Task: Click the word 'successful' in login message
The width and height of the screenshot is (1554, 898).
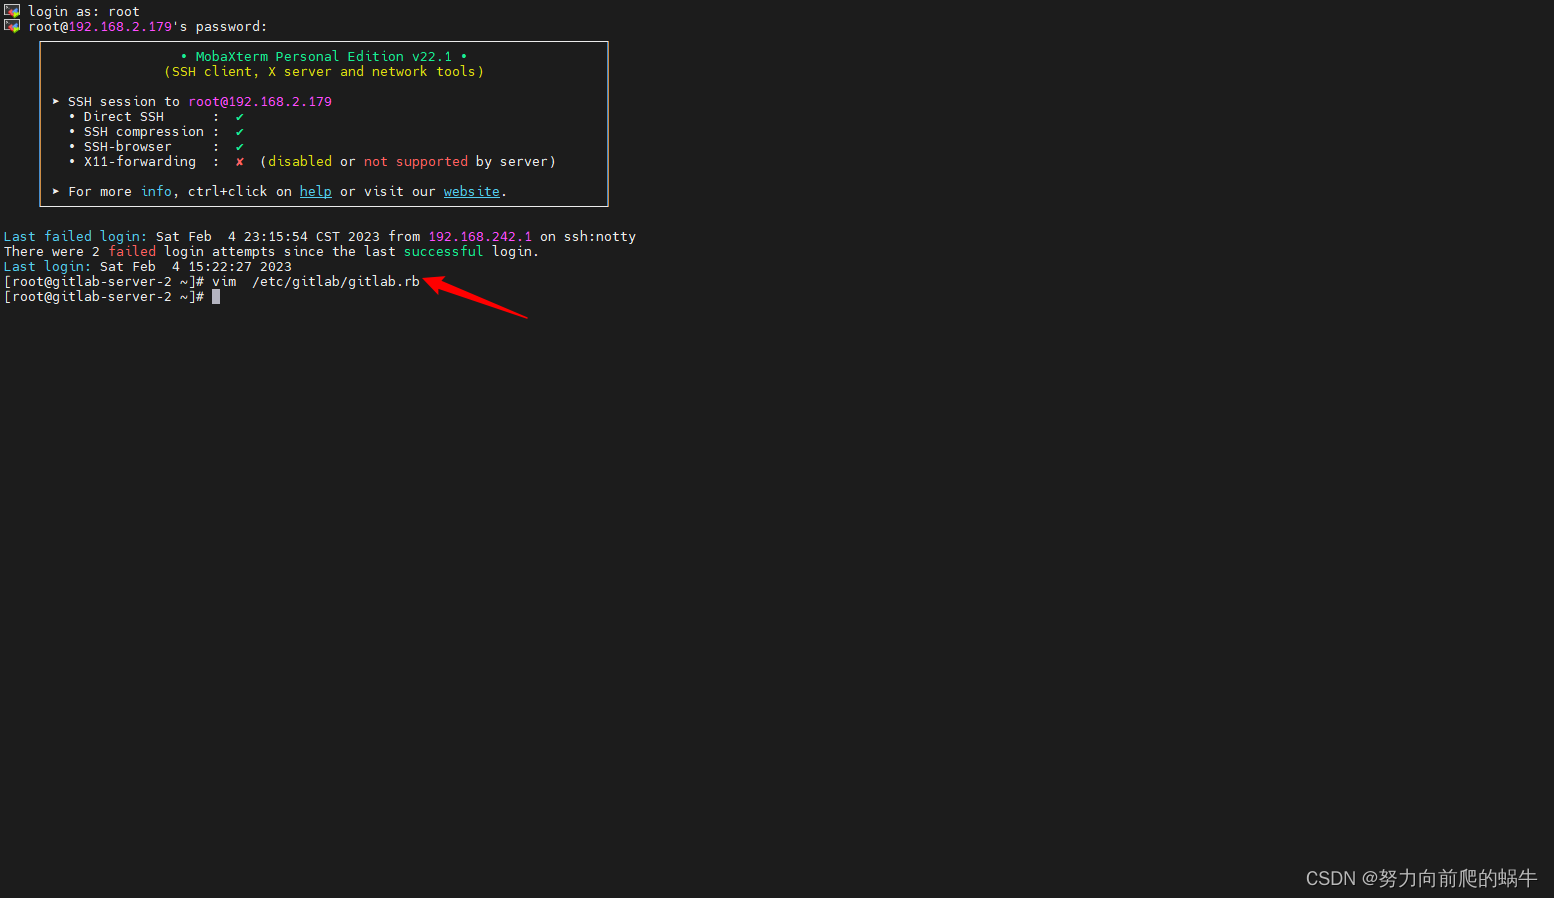Action: click(x=444, y=252)
